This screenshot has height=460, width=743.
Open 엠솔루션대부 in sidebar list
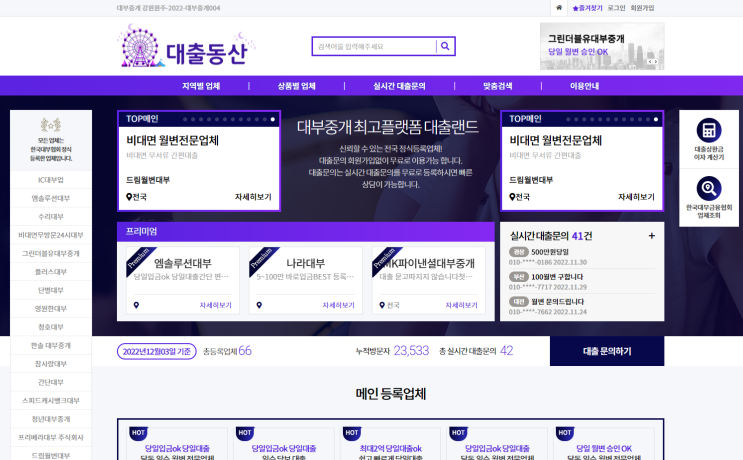(x=51, y=198)
